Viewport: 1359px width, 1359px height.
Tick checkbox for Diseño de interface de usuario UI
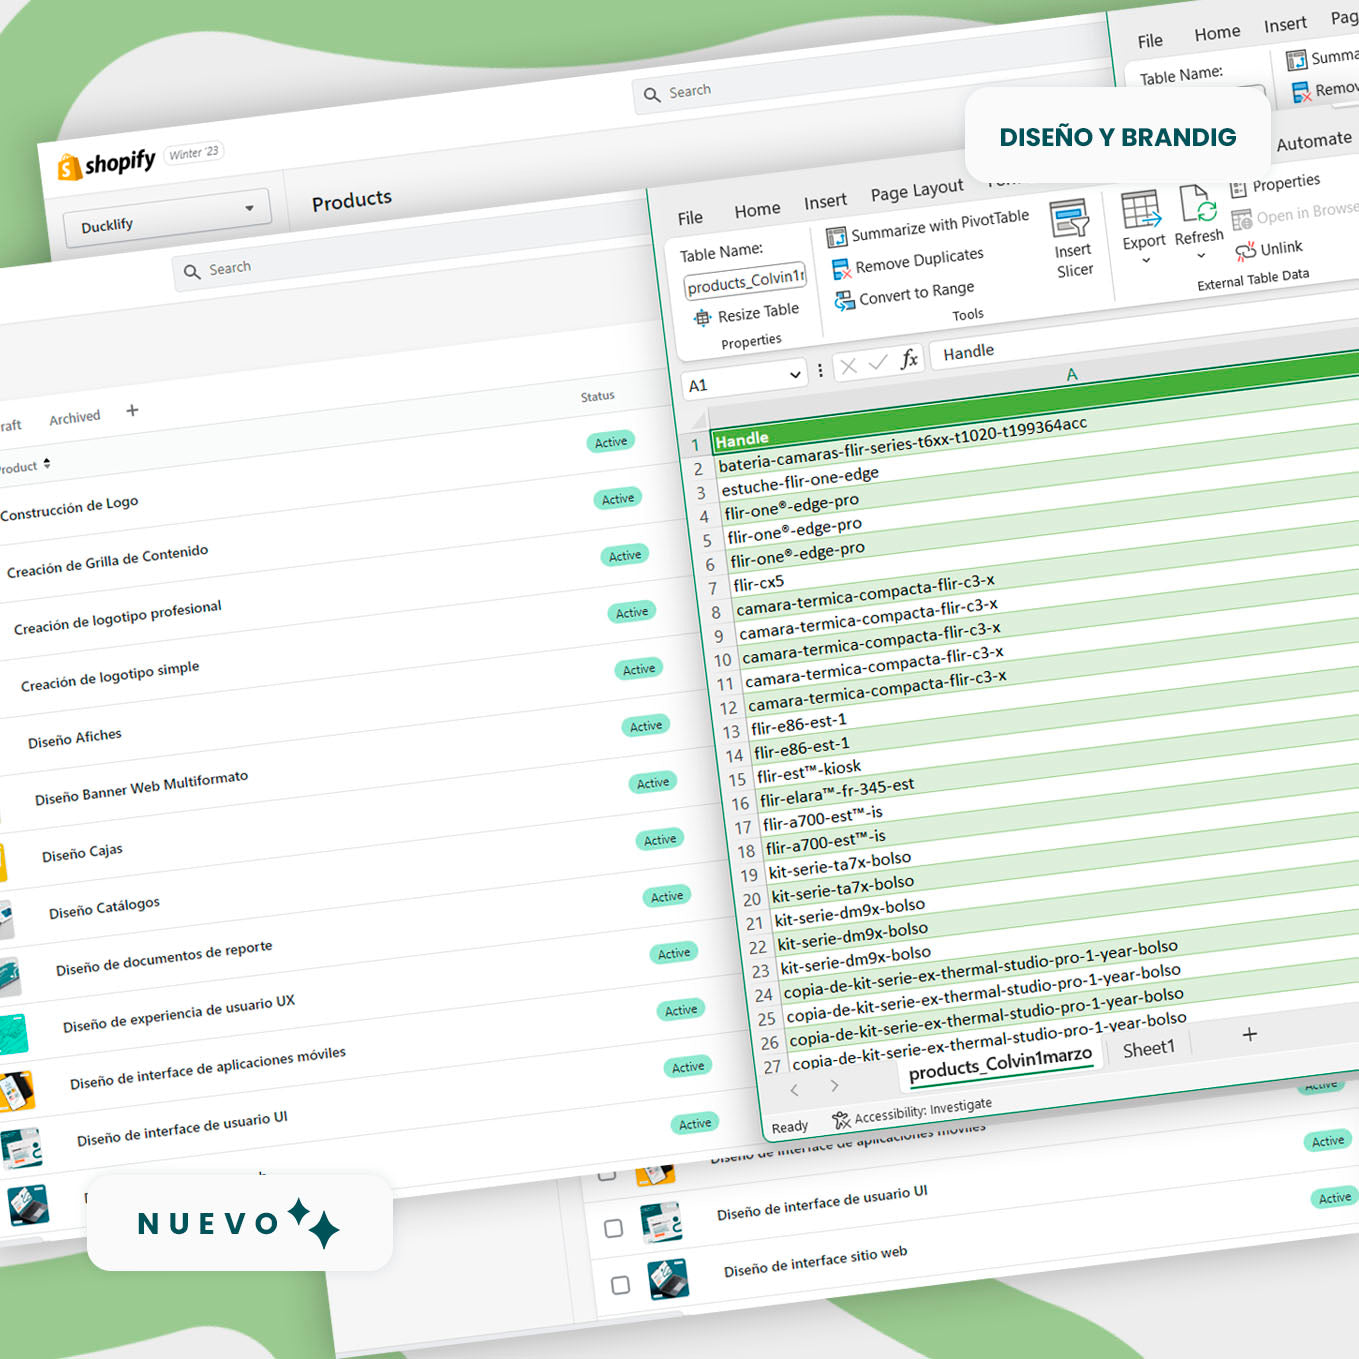[x=614, y=1228]
